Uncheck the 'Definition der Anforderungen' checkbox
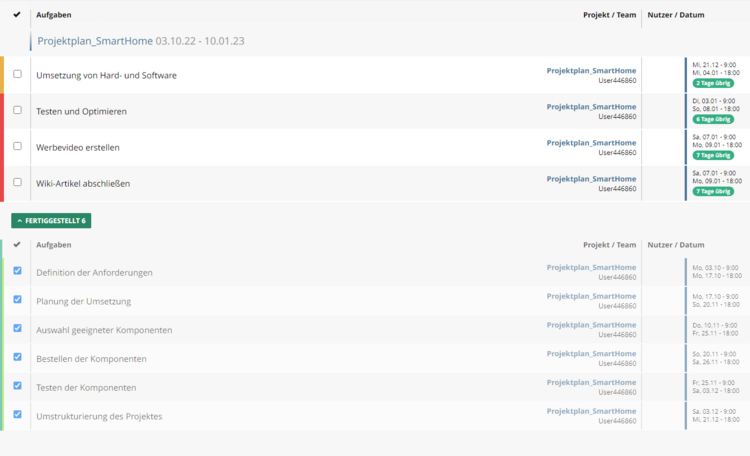Image resolution: width=750 pixels, height=456 pixels. tap(17, 271)
